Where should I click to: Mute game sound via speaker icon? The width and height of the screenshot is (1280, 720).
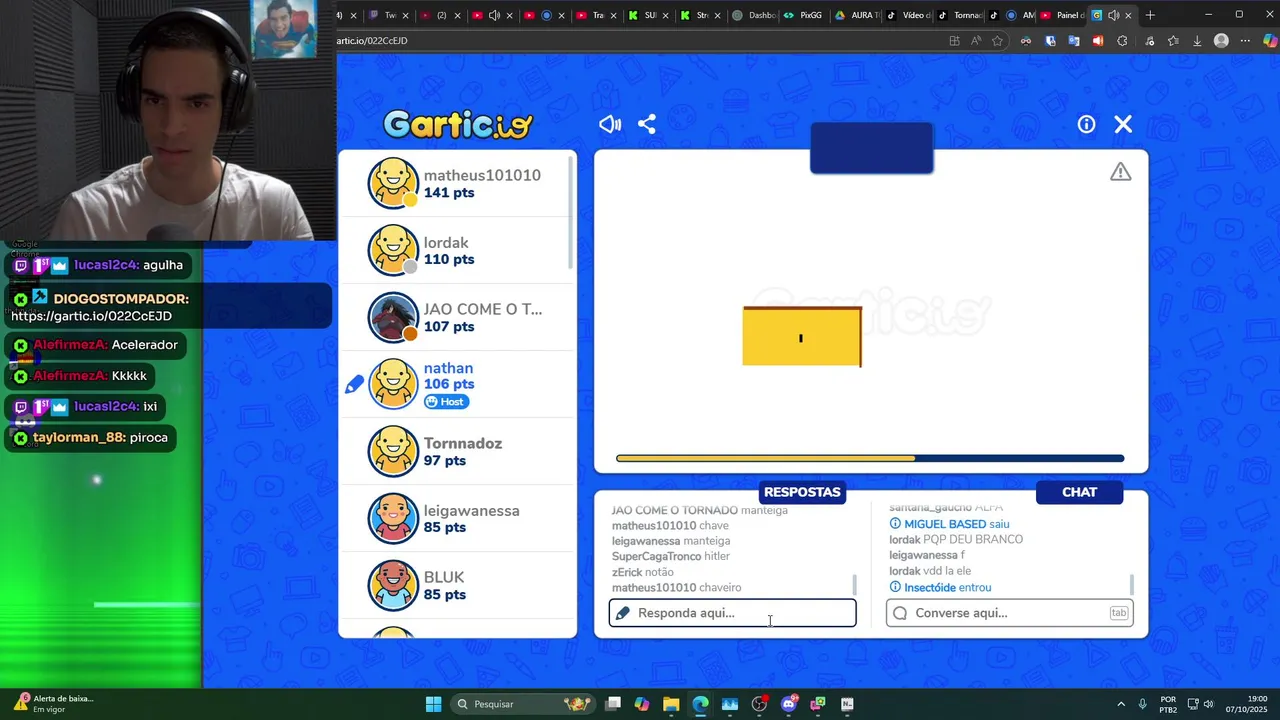[610, 124]
